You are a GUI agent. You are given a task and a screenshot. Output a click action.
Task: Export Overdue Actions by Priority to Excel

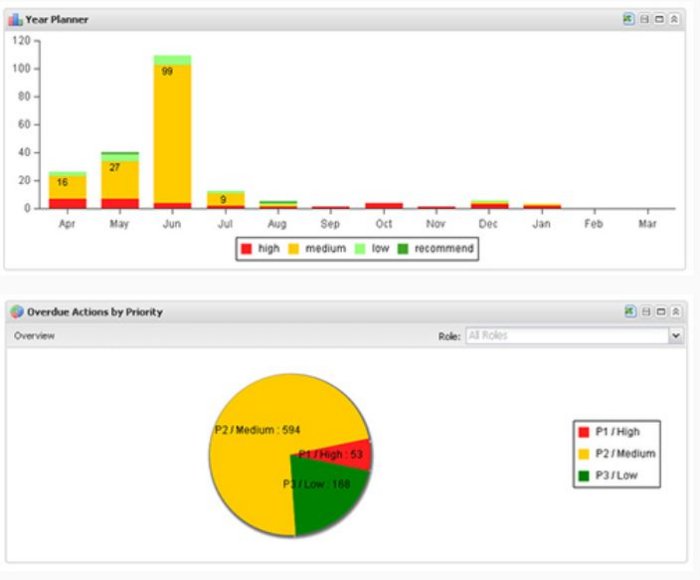click(629, 312)
